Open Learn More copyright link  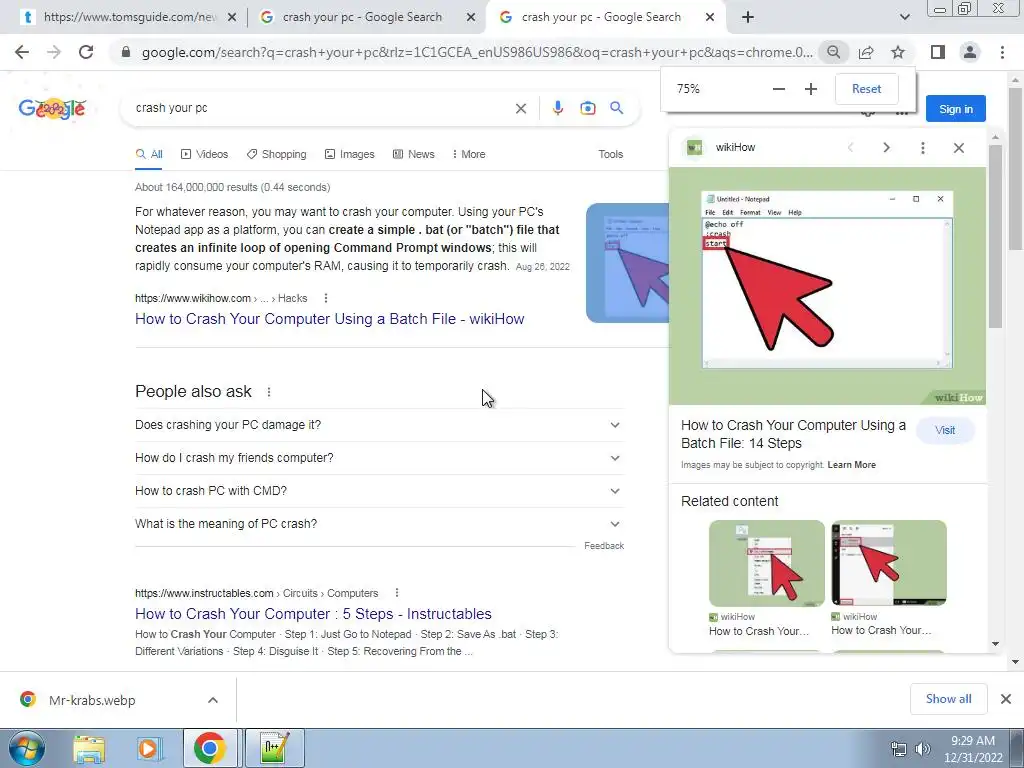click(852, 465)
